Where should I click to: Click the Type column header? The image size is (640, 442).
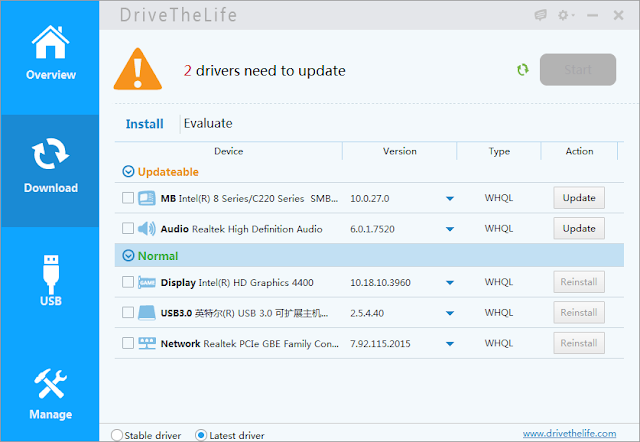click(x=499, y=151)
